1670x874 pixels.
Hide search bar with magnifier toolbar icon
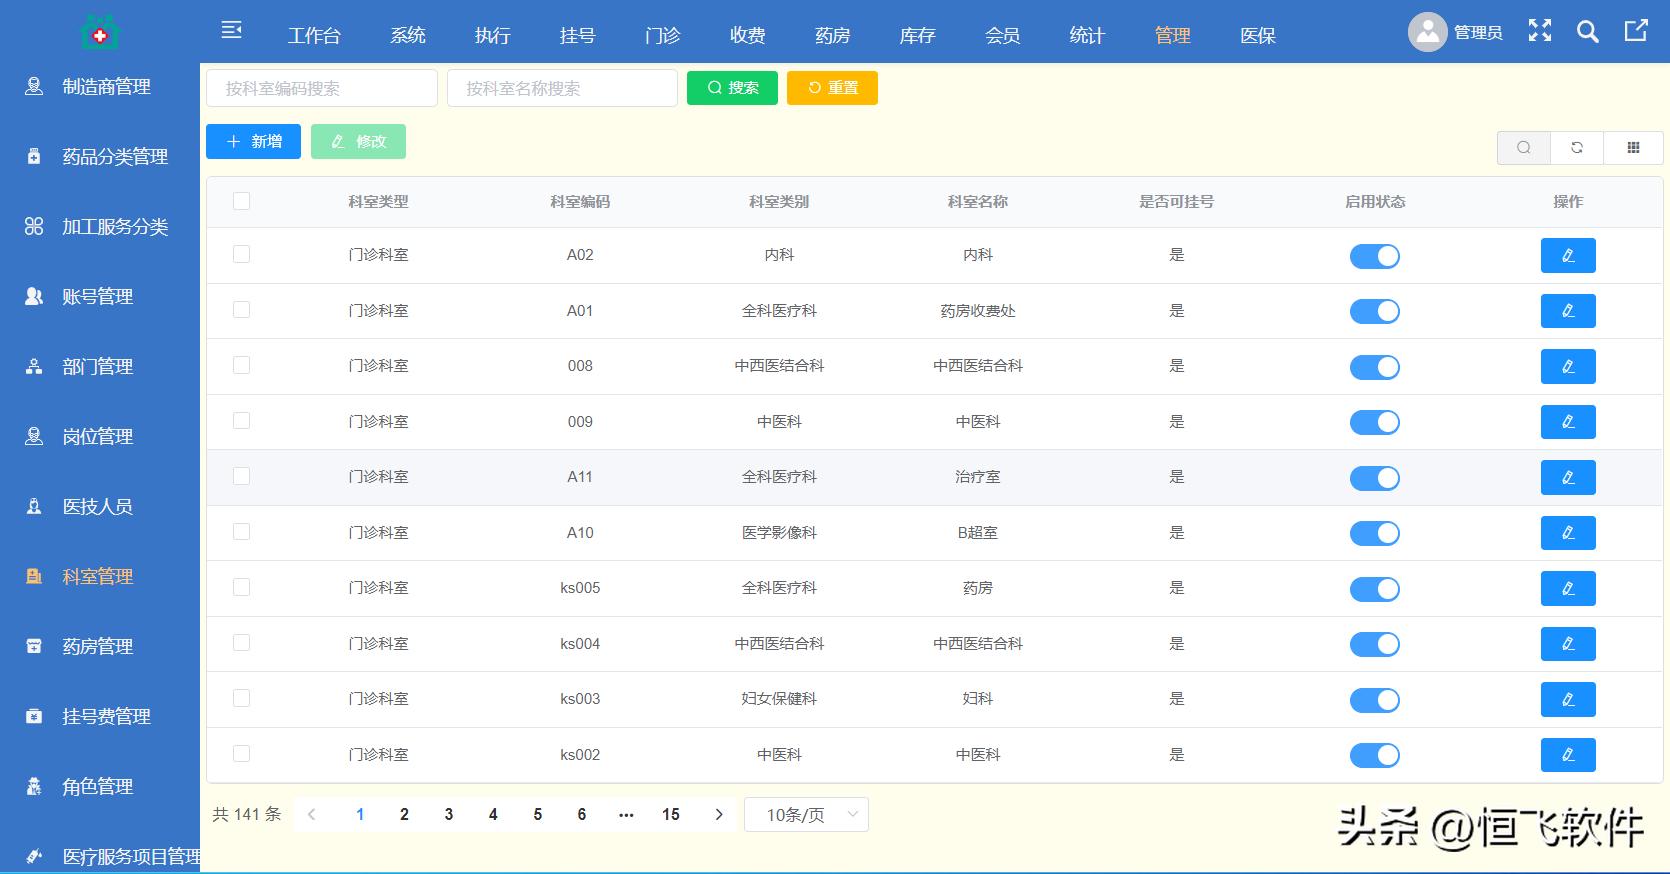1524,148
